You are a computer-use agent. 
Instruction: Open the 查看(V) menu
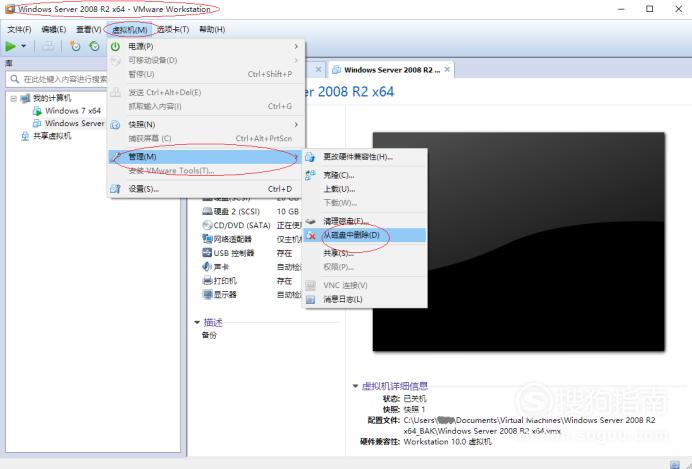coord(88,30)
